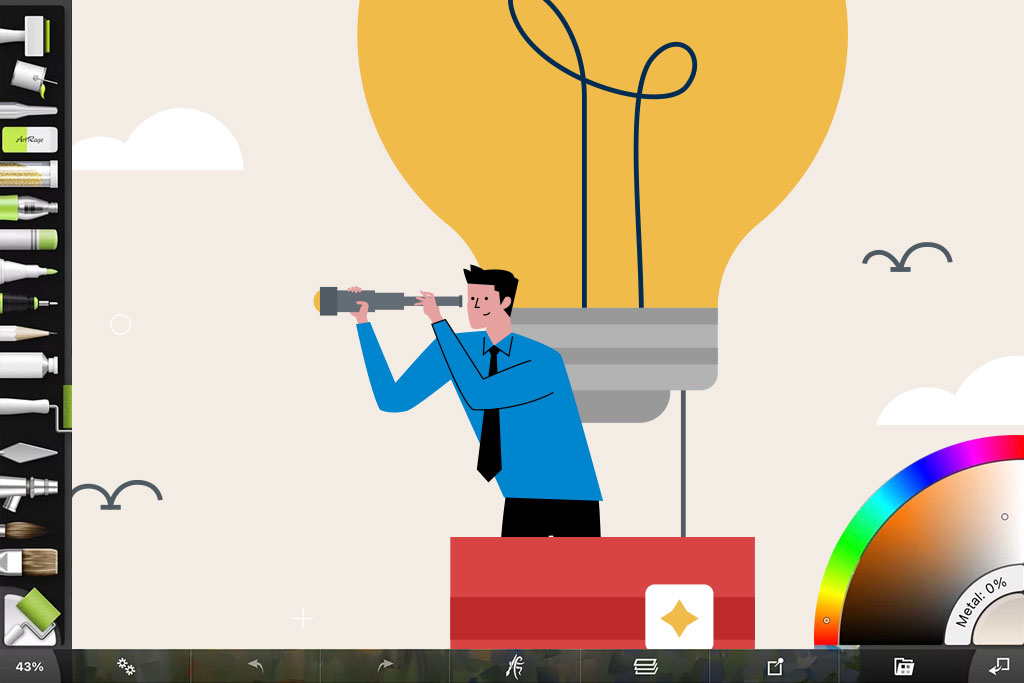Open the Layers panel
Screen dimensions: 1024x683
pos(645,667)
